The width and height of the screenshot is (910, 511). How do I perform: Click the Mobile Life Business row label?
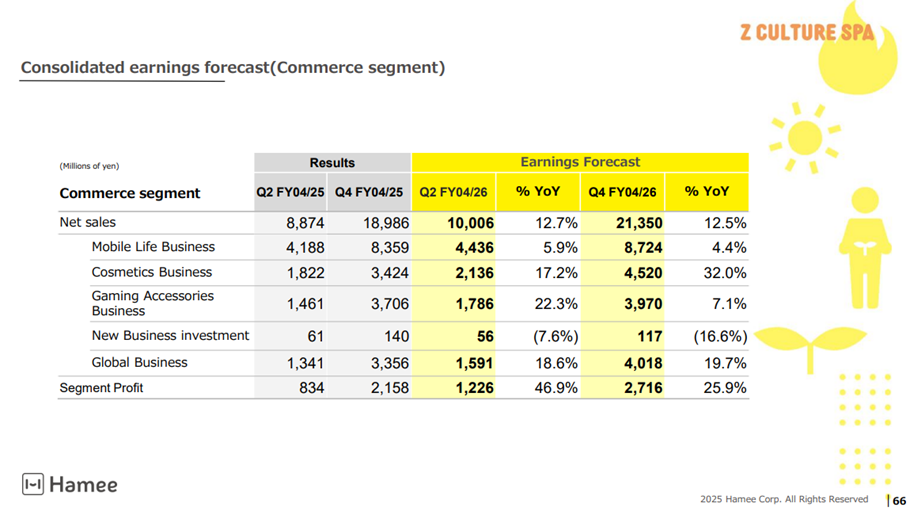tap(153, 247)
